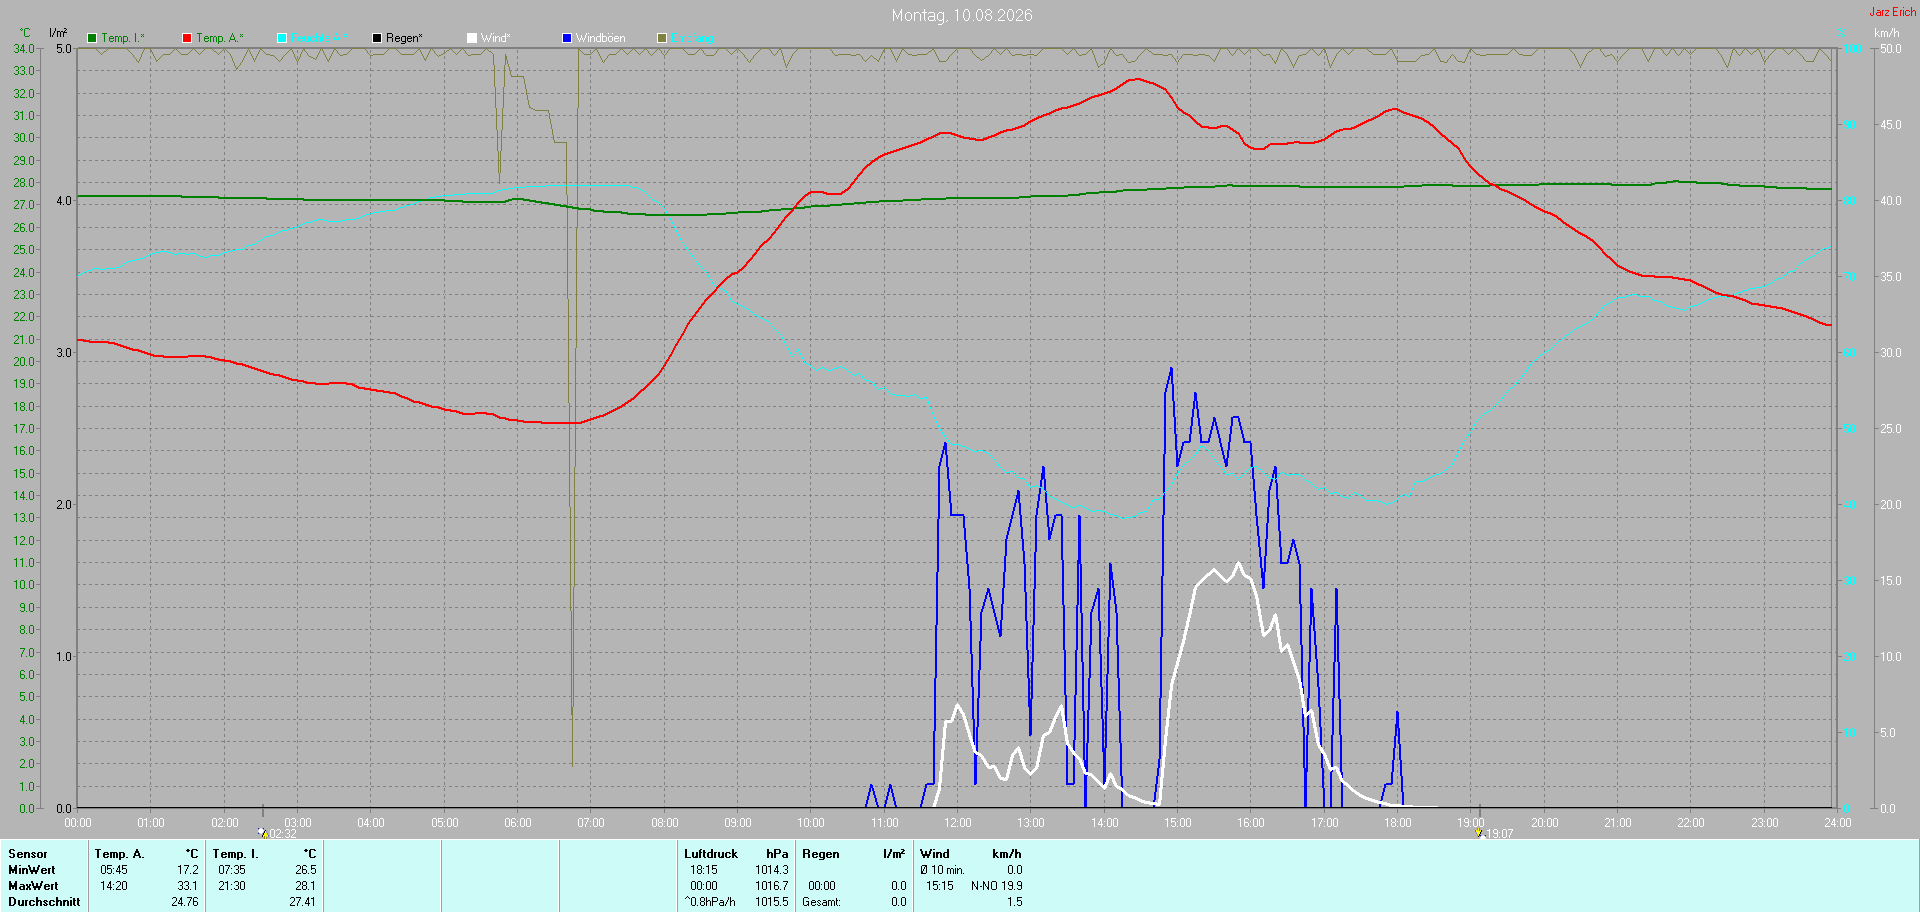Click the '°C' temperature axis unit label
This screenshot has height=912, width=1920.
26,33
